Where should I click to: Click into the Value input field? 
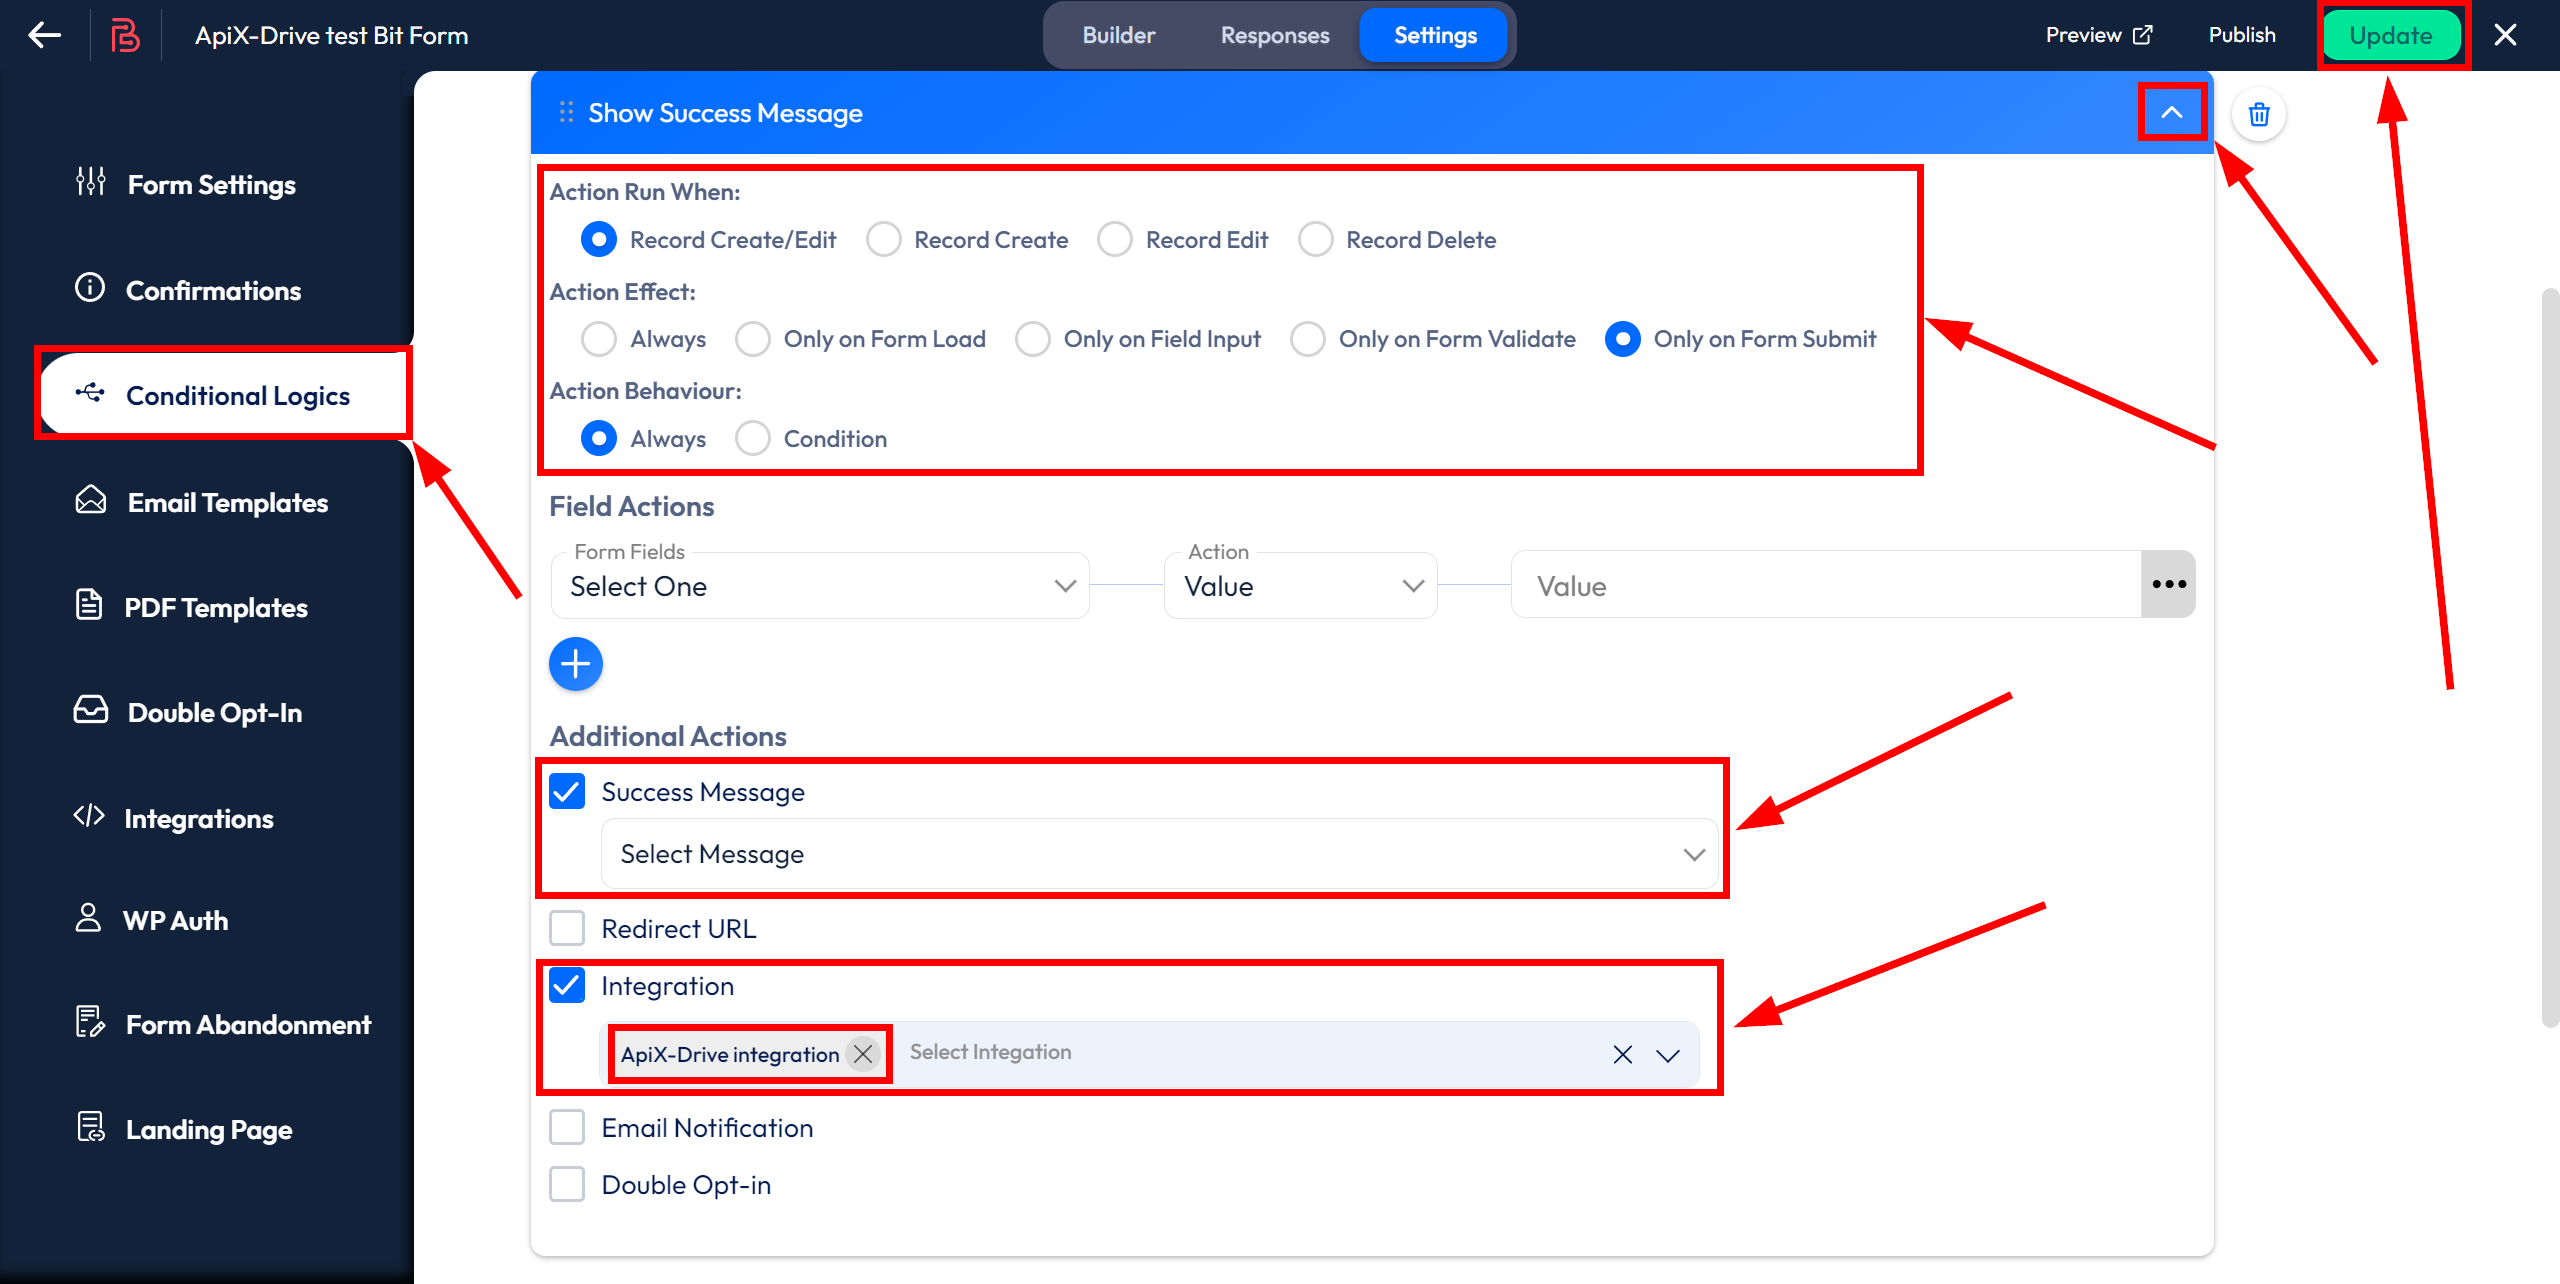1826,586
